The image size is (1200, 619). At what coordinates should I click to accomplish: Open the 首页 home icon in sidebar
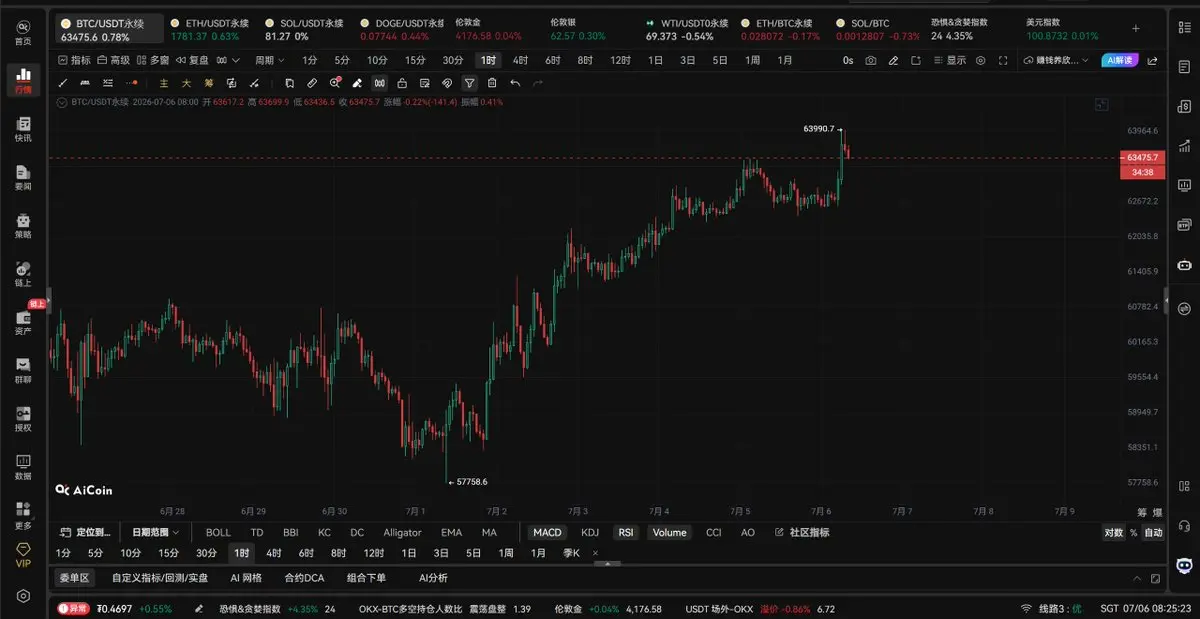pos(23,32)
